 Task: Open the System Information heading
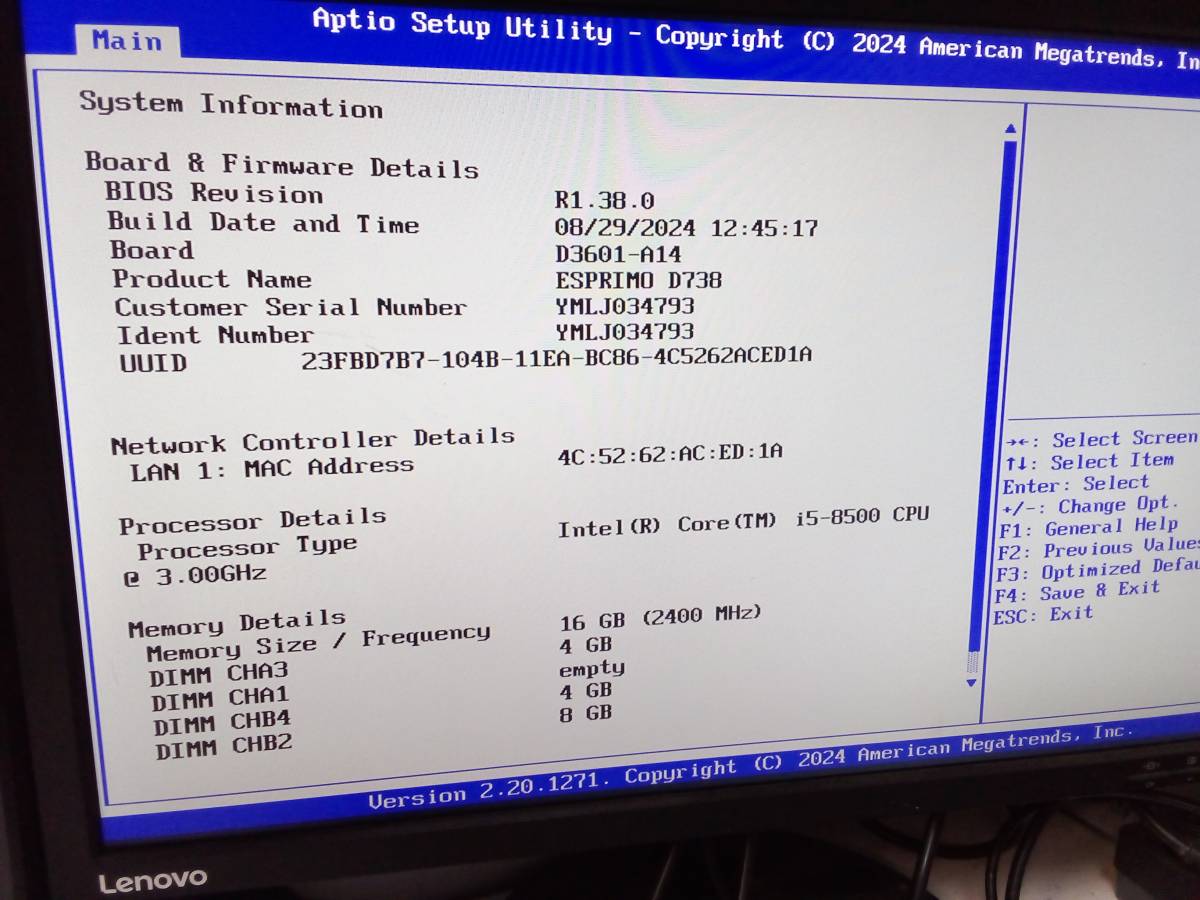pos(231,107)
